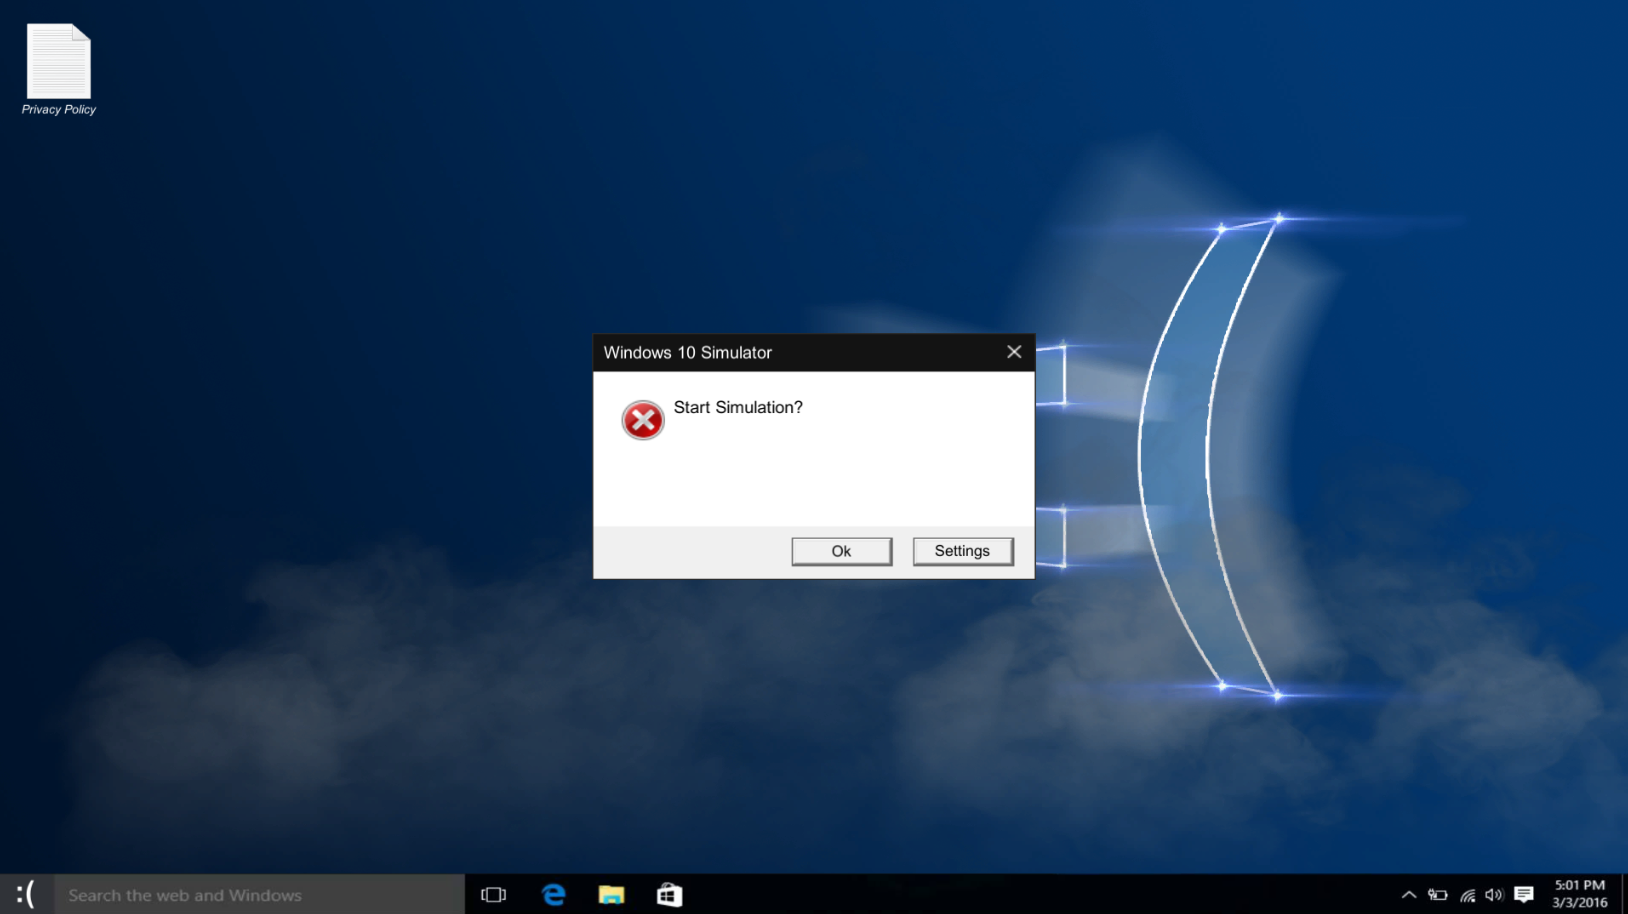Open File Explorer from the taskbar

click(x=611, y=894)
